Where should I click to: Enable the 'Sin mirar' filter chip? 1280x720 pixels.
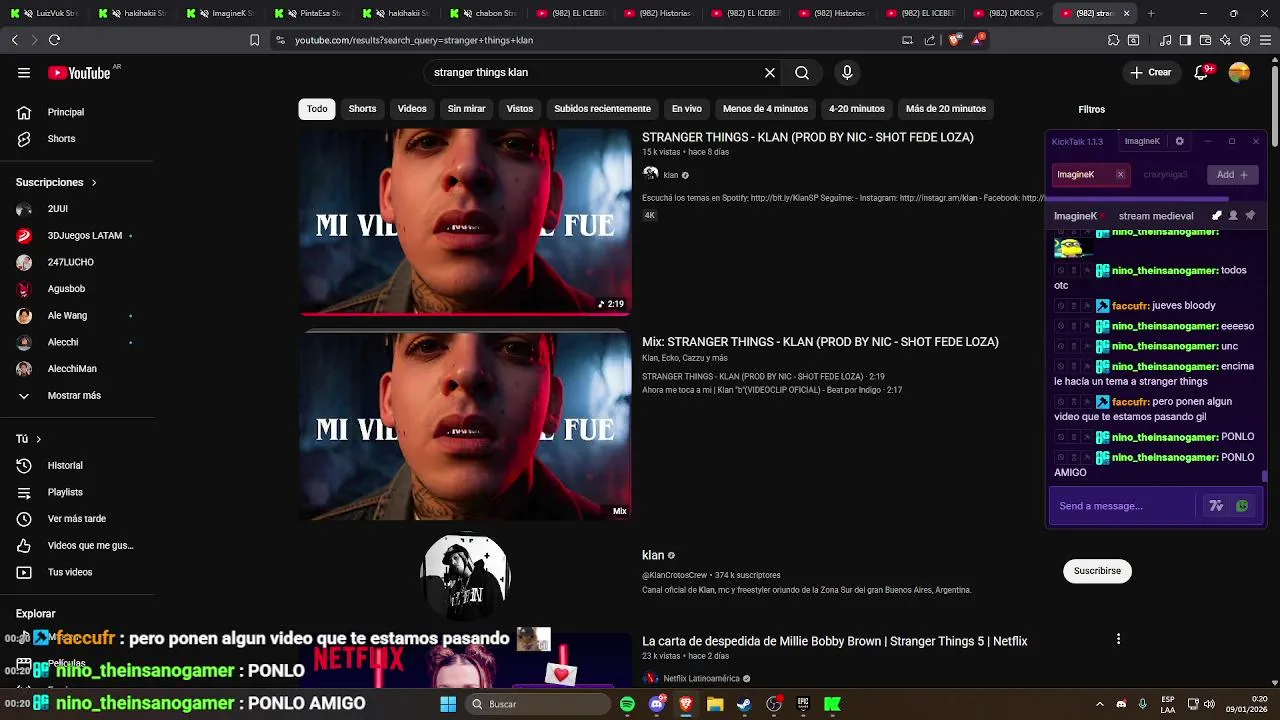(x=466, y=108)
